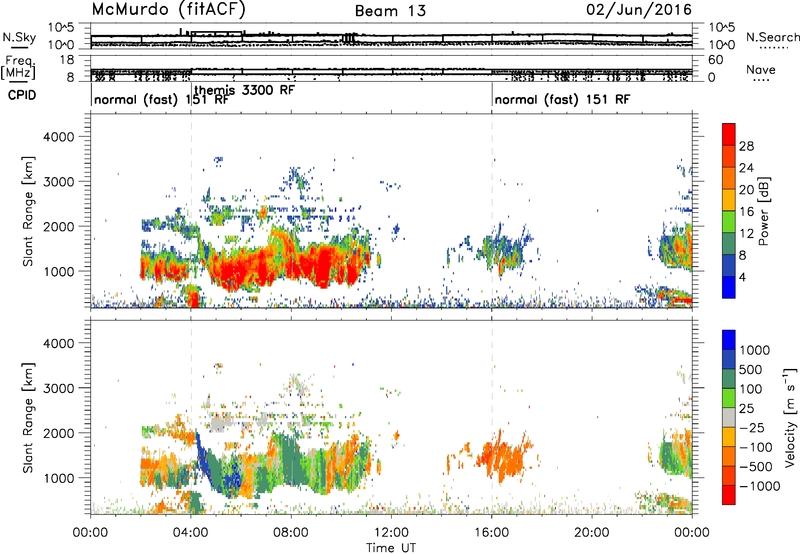Click the gray ±25 velocity colorbar segment
This screenshot has width=800, height=554.
coord(729,418)
